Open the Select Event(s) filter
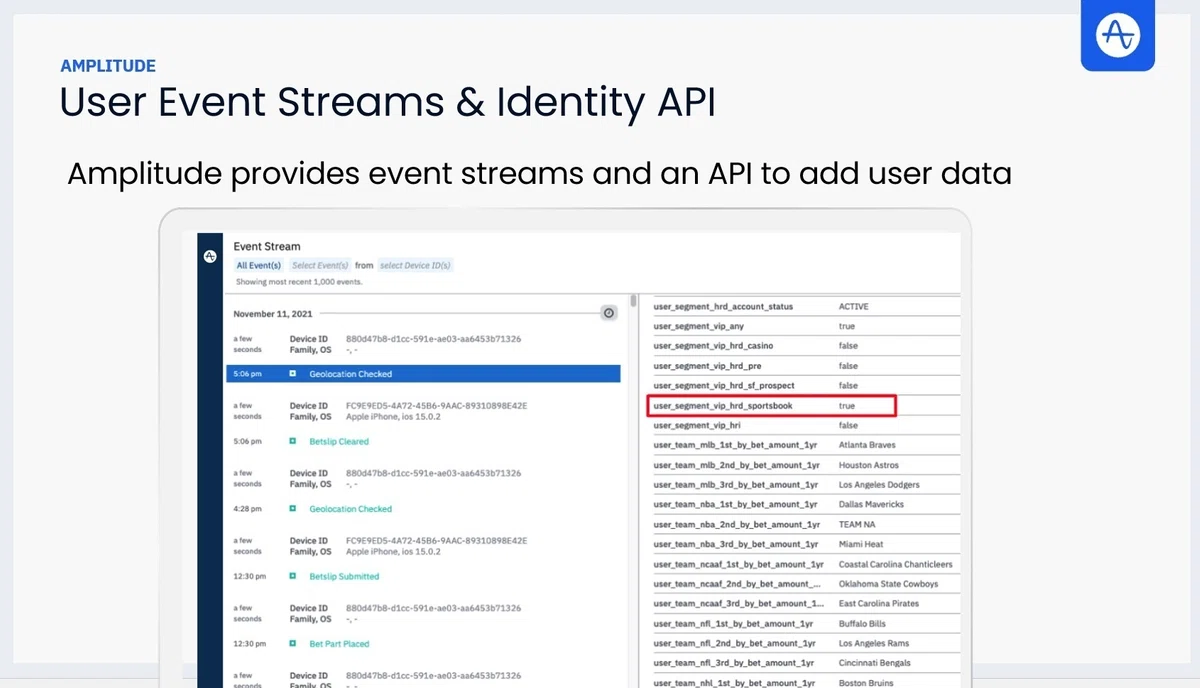The height and width of the screenshot is (688, 1200). [x=320, y=266]
